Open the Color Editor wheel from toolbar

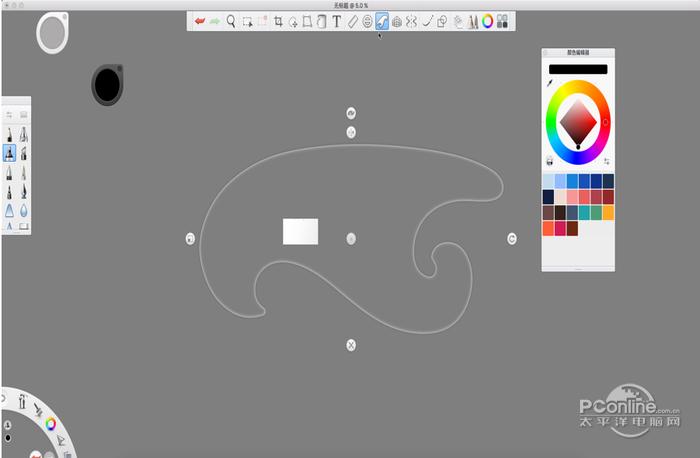point(488,21)
